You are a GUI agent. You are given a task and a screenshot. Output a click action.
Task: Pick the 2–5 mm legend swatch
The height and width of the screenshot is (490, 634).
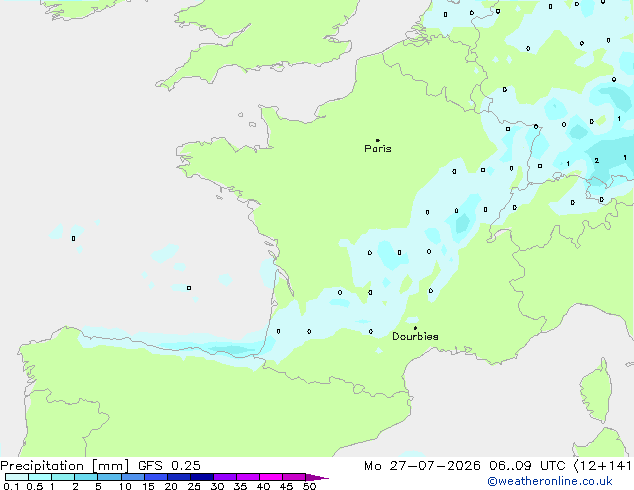pos(87,477)
